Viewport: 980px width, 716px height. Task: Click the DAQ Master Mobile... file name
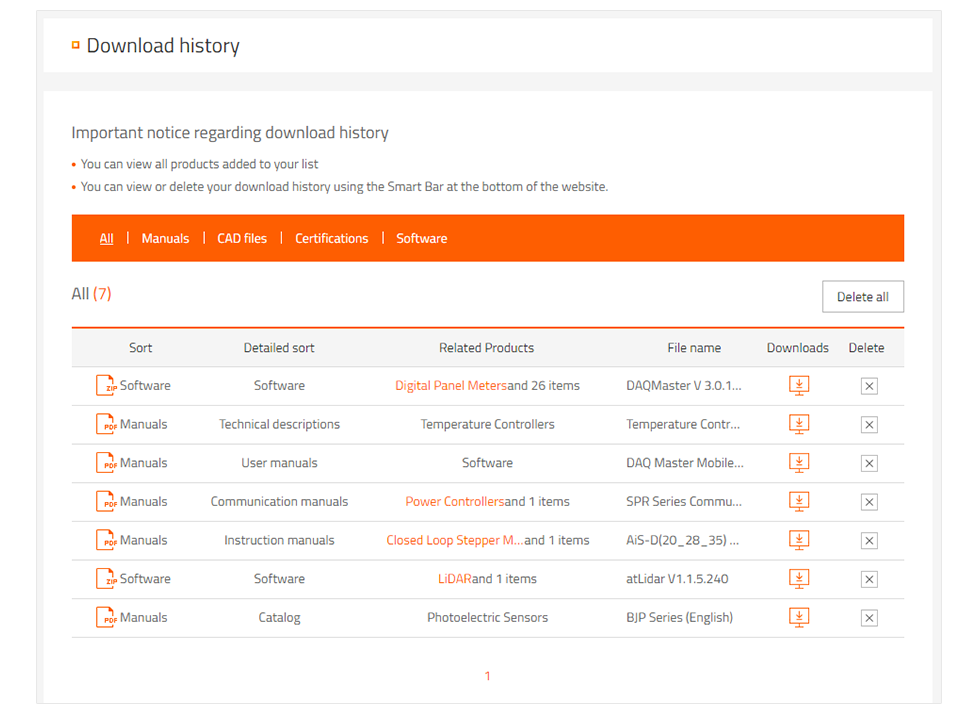tap(685, 463)
